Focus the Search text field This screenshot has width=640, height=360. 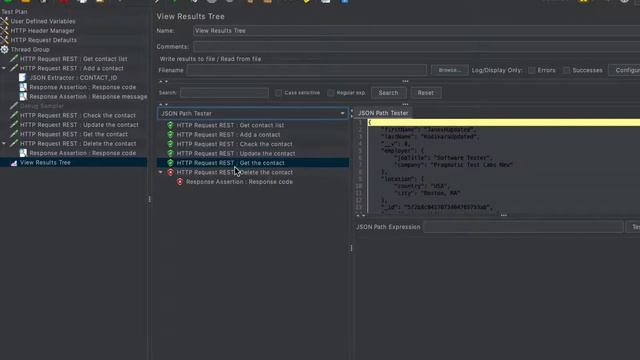224,93
